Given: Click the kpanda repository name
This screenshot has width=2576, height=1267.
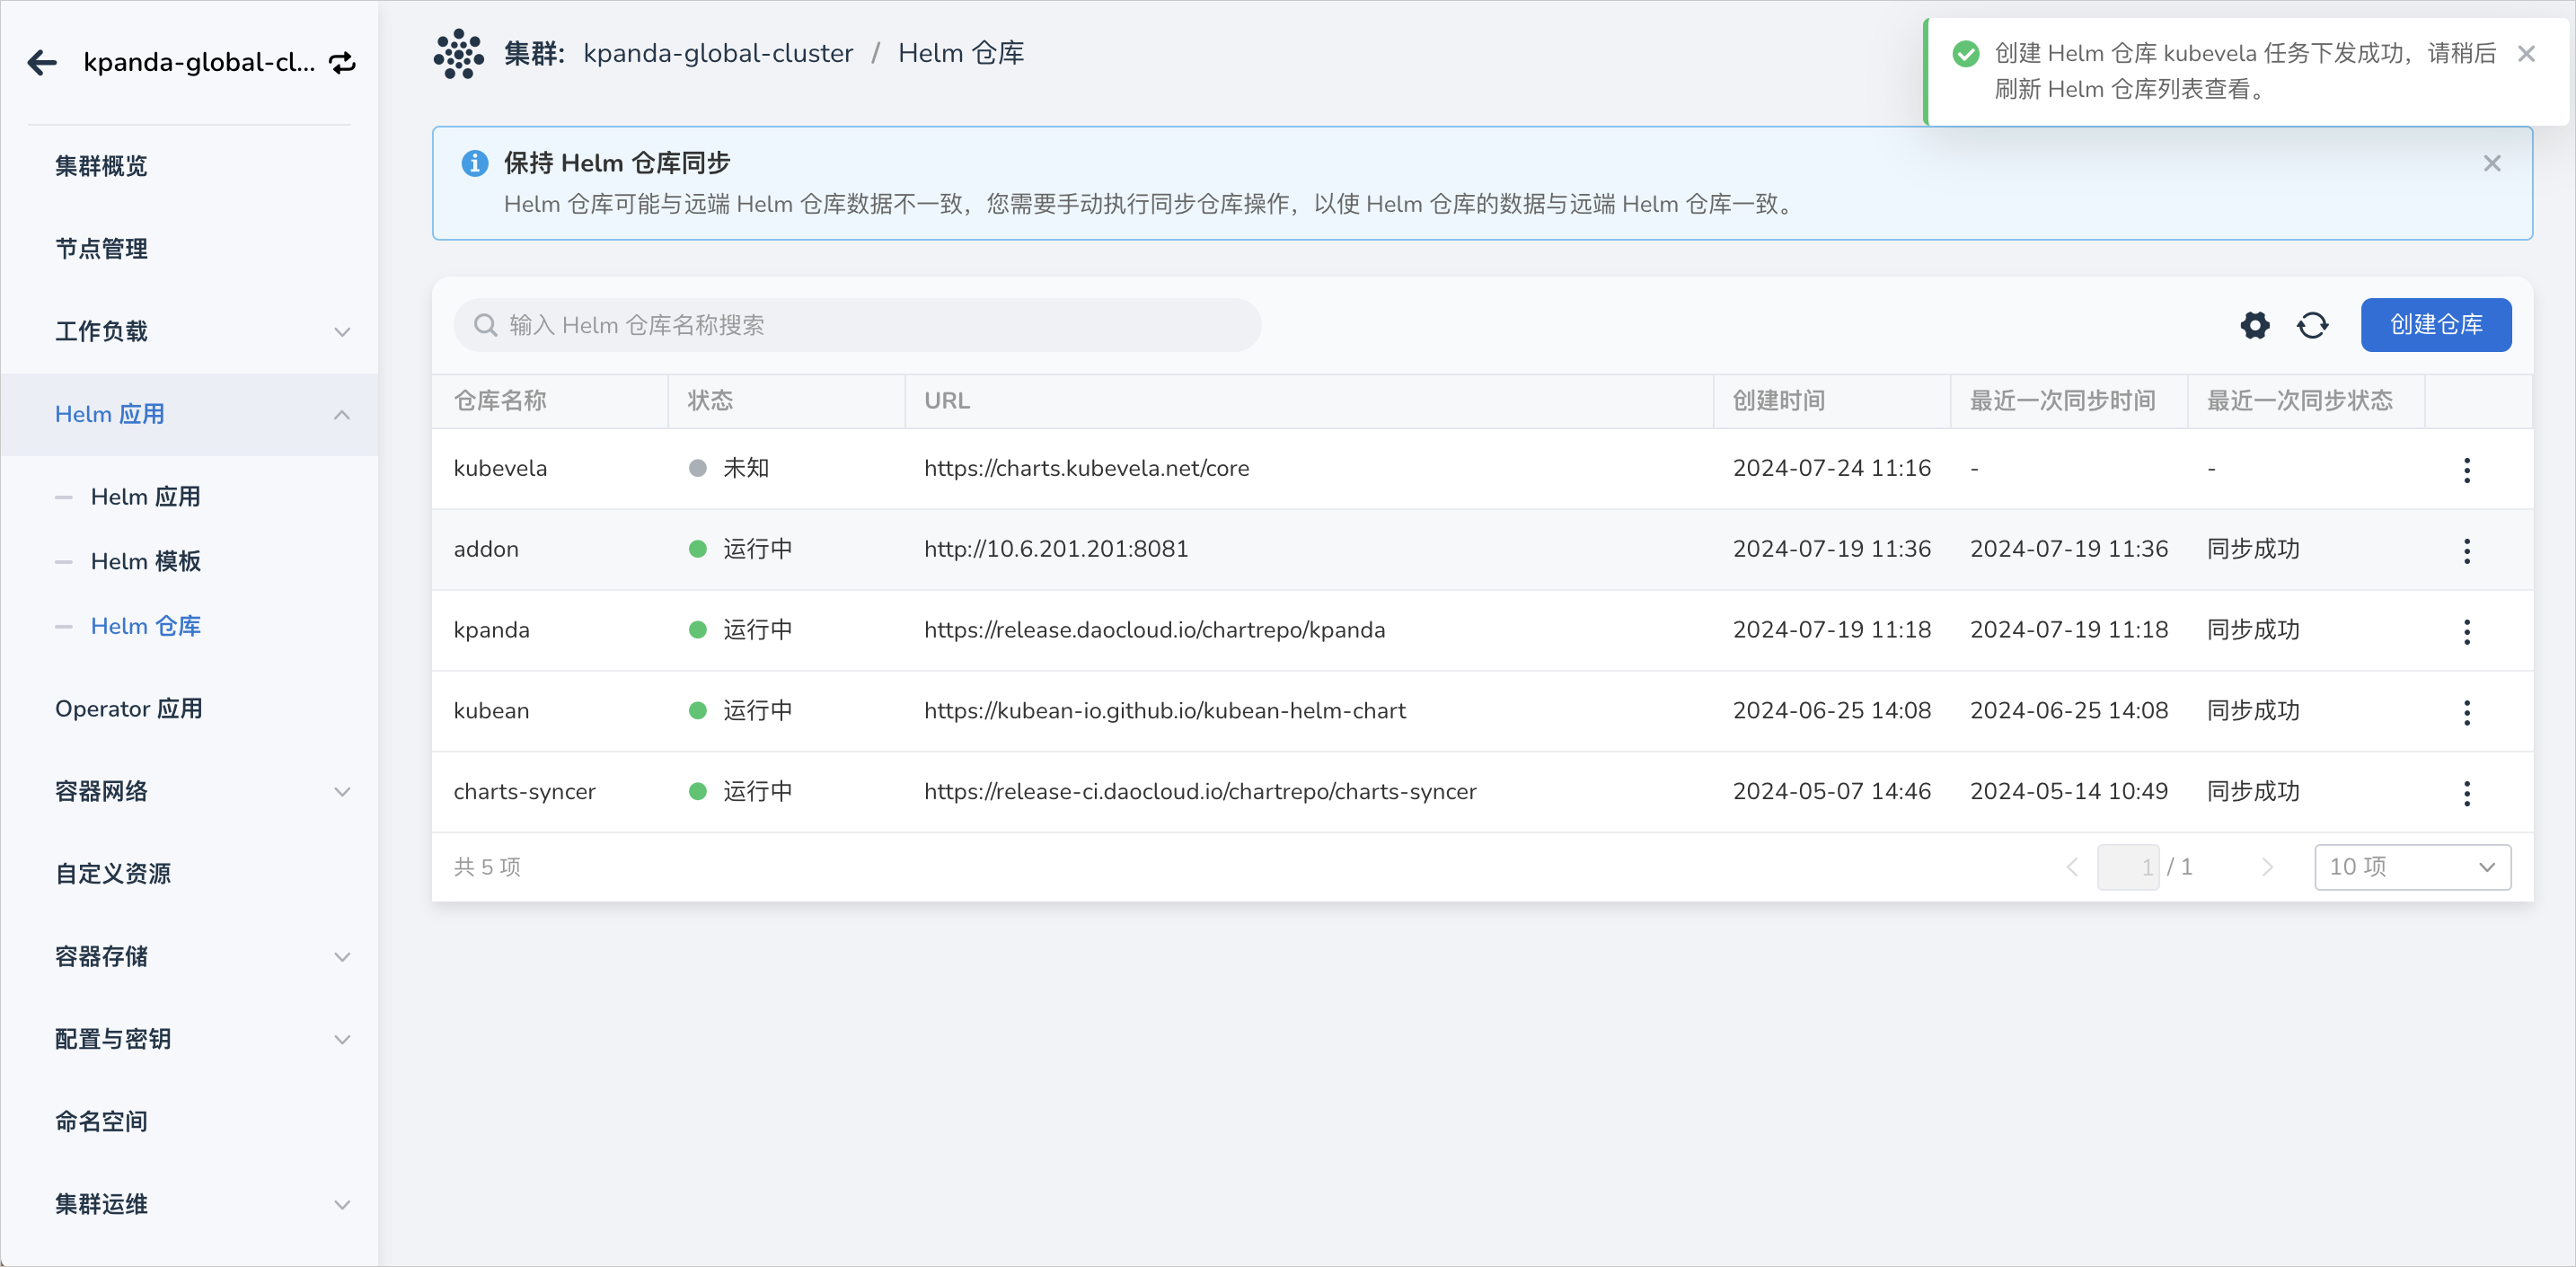Looking at the screenshot, I should pyautogui.click(x=491, y=630).
